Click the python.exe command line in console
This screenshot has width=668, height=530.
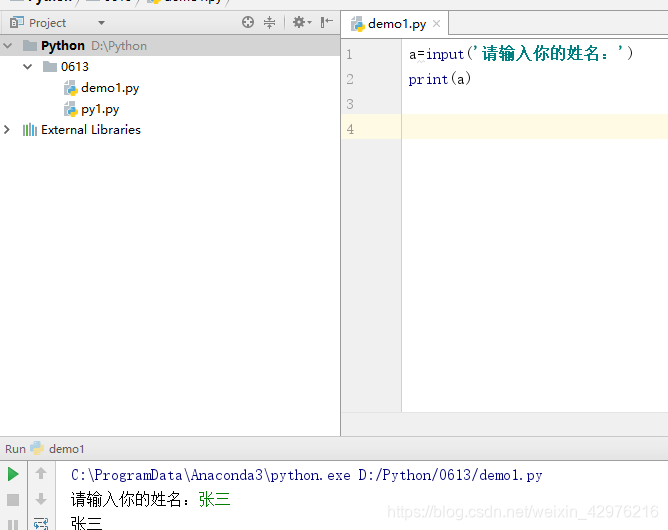[x=307, y=475]
